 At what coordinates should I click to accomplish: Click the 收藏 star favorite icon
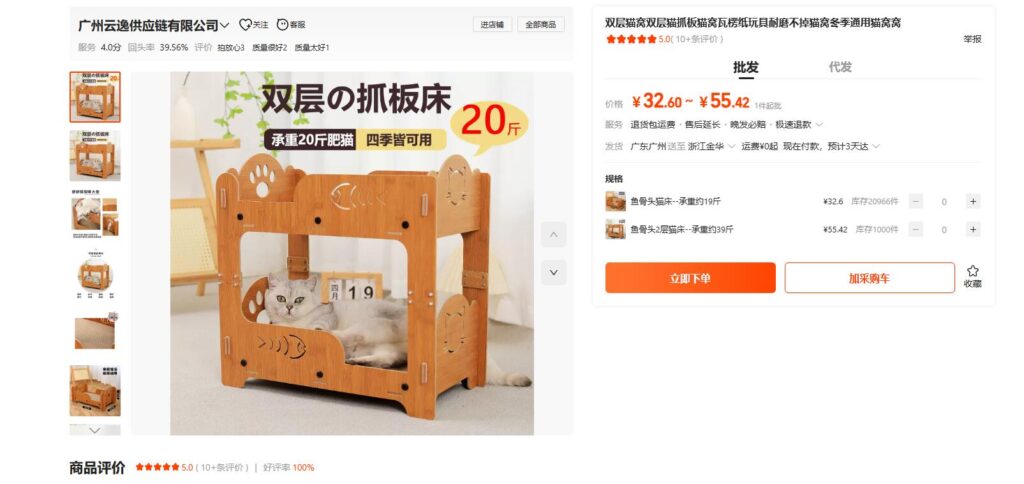point(972,271)
